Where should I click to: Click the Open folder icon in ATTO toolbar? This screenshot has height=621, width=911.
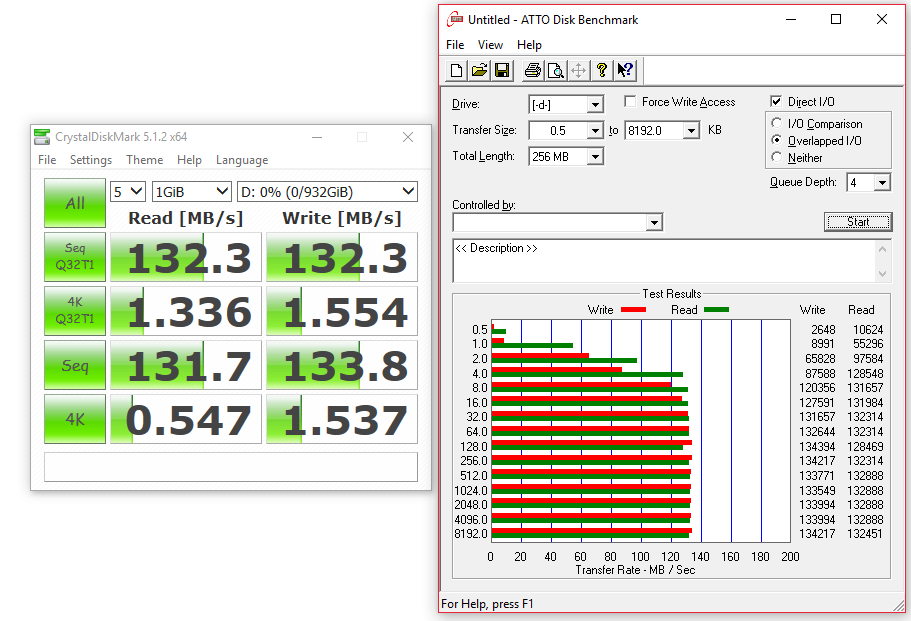click(x=479, y=70)
